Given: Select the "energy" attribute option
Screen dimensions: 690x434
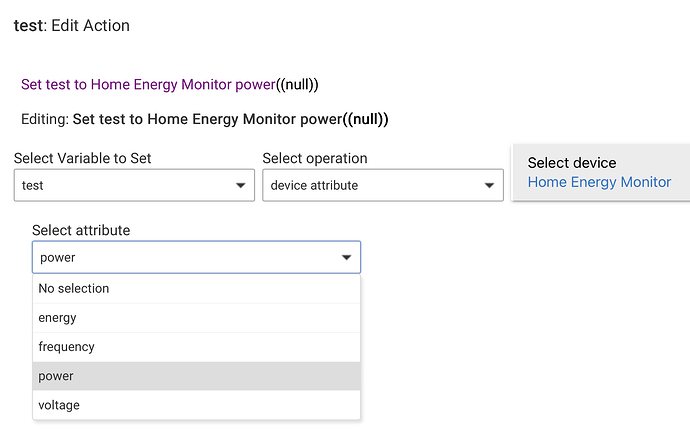Looking at the screenshot, I should pos(57,318).
